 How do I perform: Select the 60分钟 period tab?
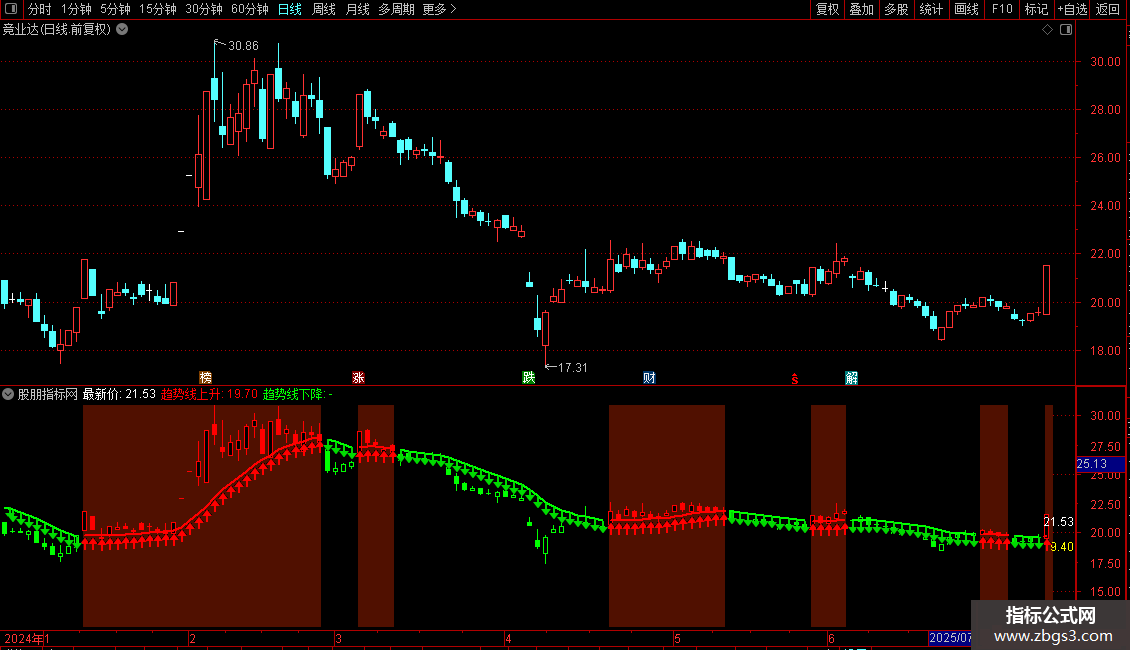click(x=250, y=9)
